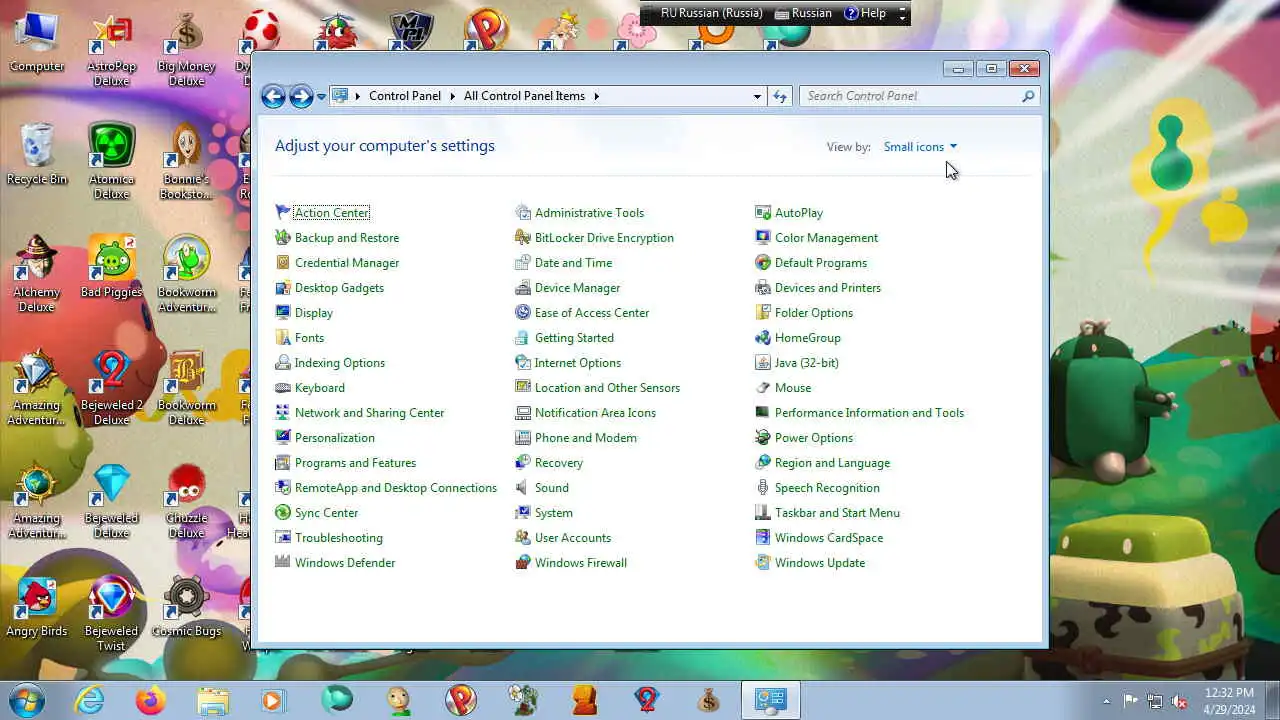
Task: Open Taskbar and Start Menu link
Action: (837, 512)
